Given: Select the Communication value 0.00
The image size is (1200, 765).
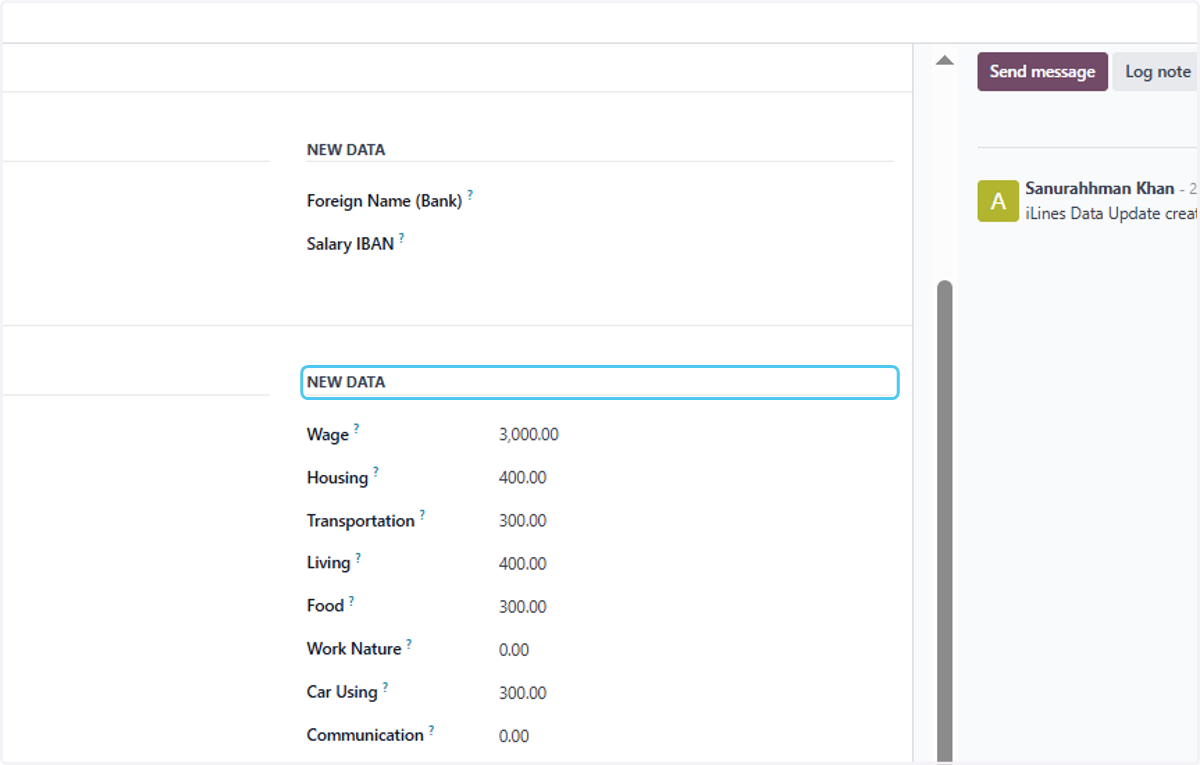Looking at the screenshot, I should coord(514,736).
